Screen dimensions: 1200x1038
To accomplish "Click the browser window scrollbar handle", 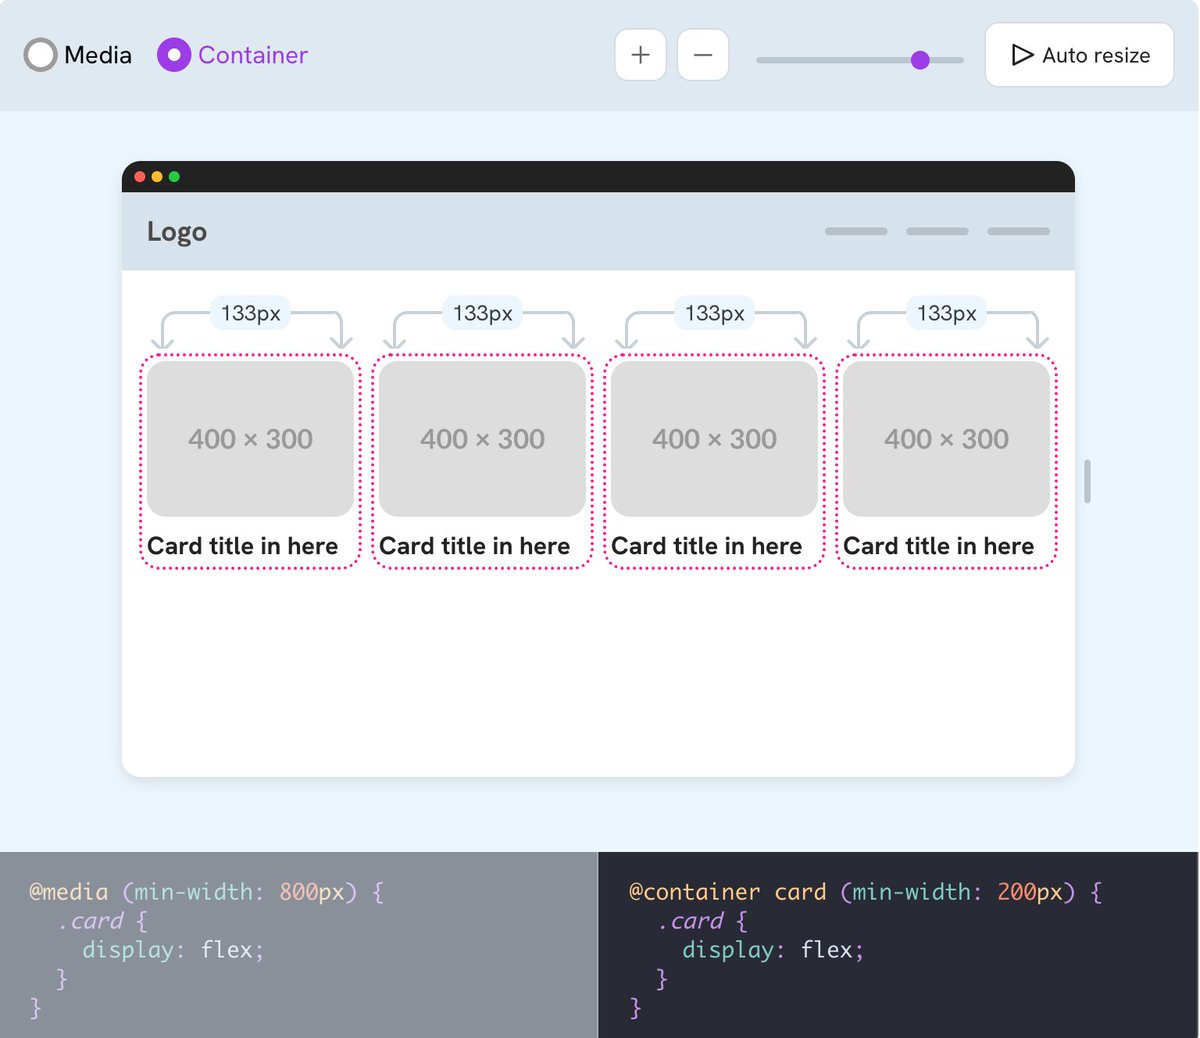I will pos(1086,481).
